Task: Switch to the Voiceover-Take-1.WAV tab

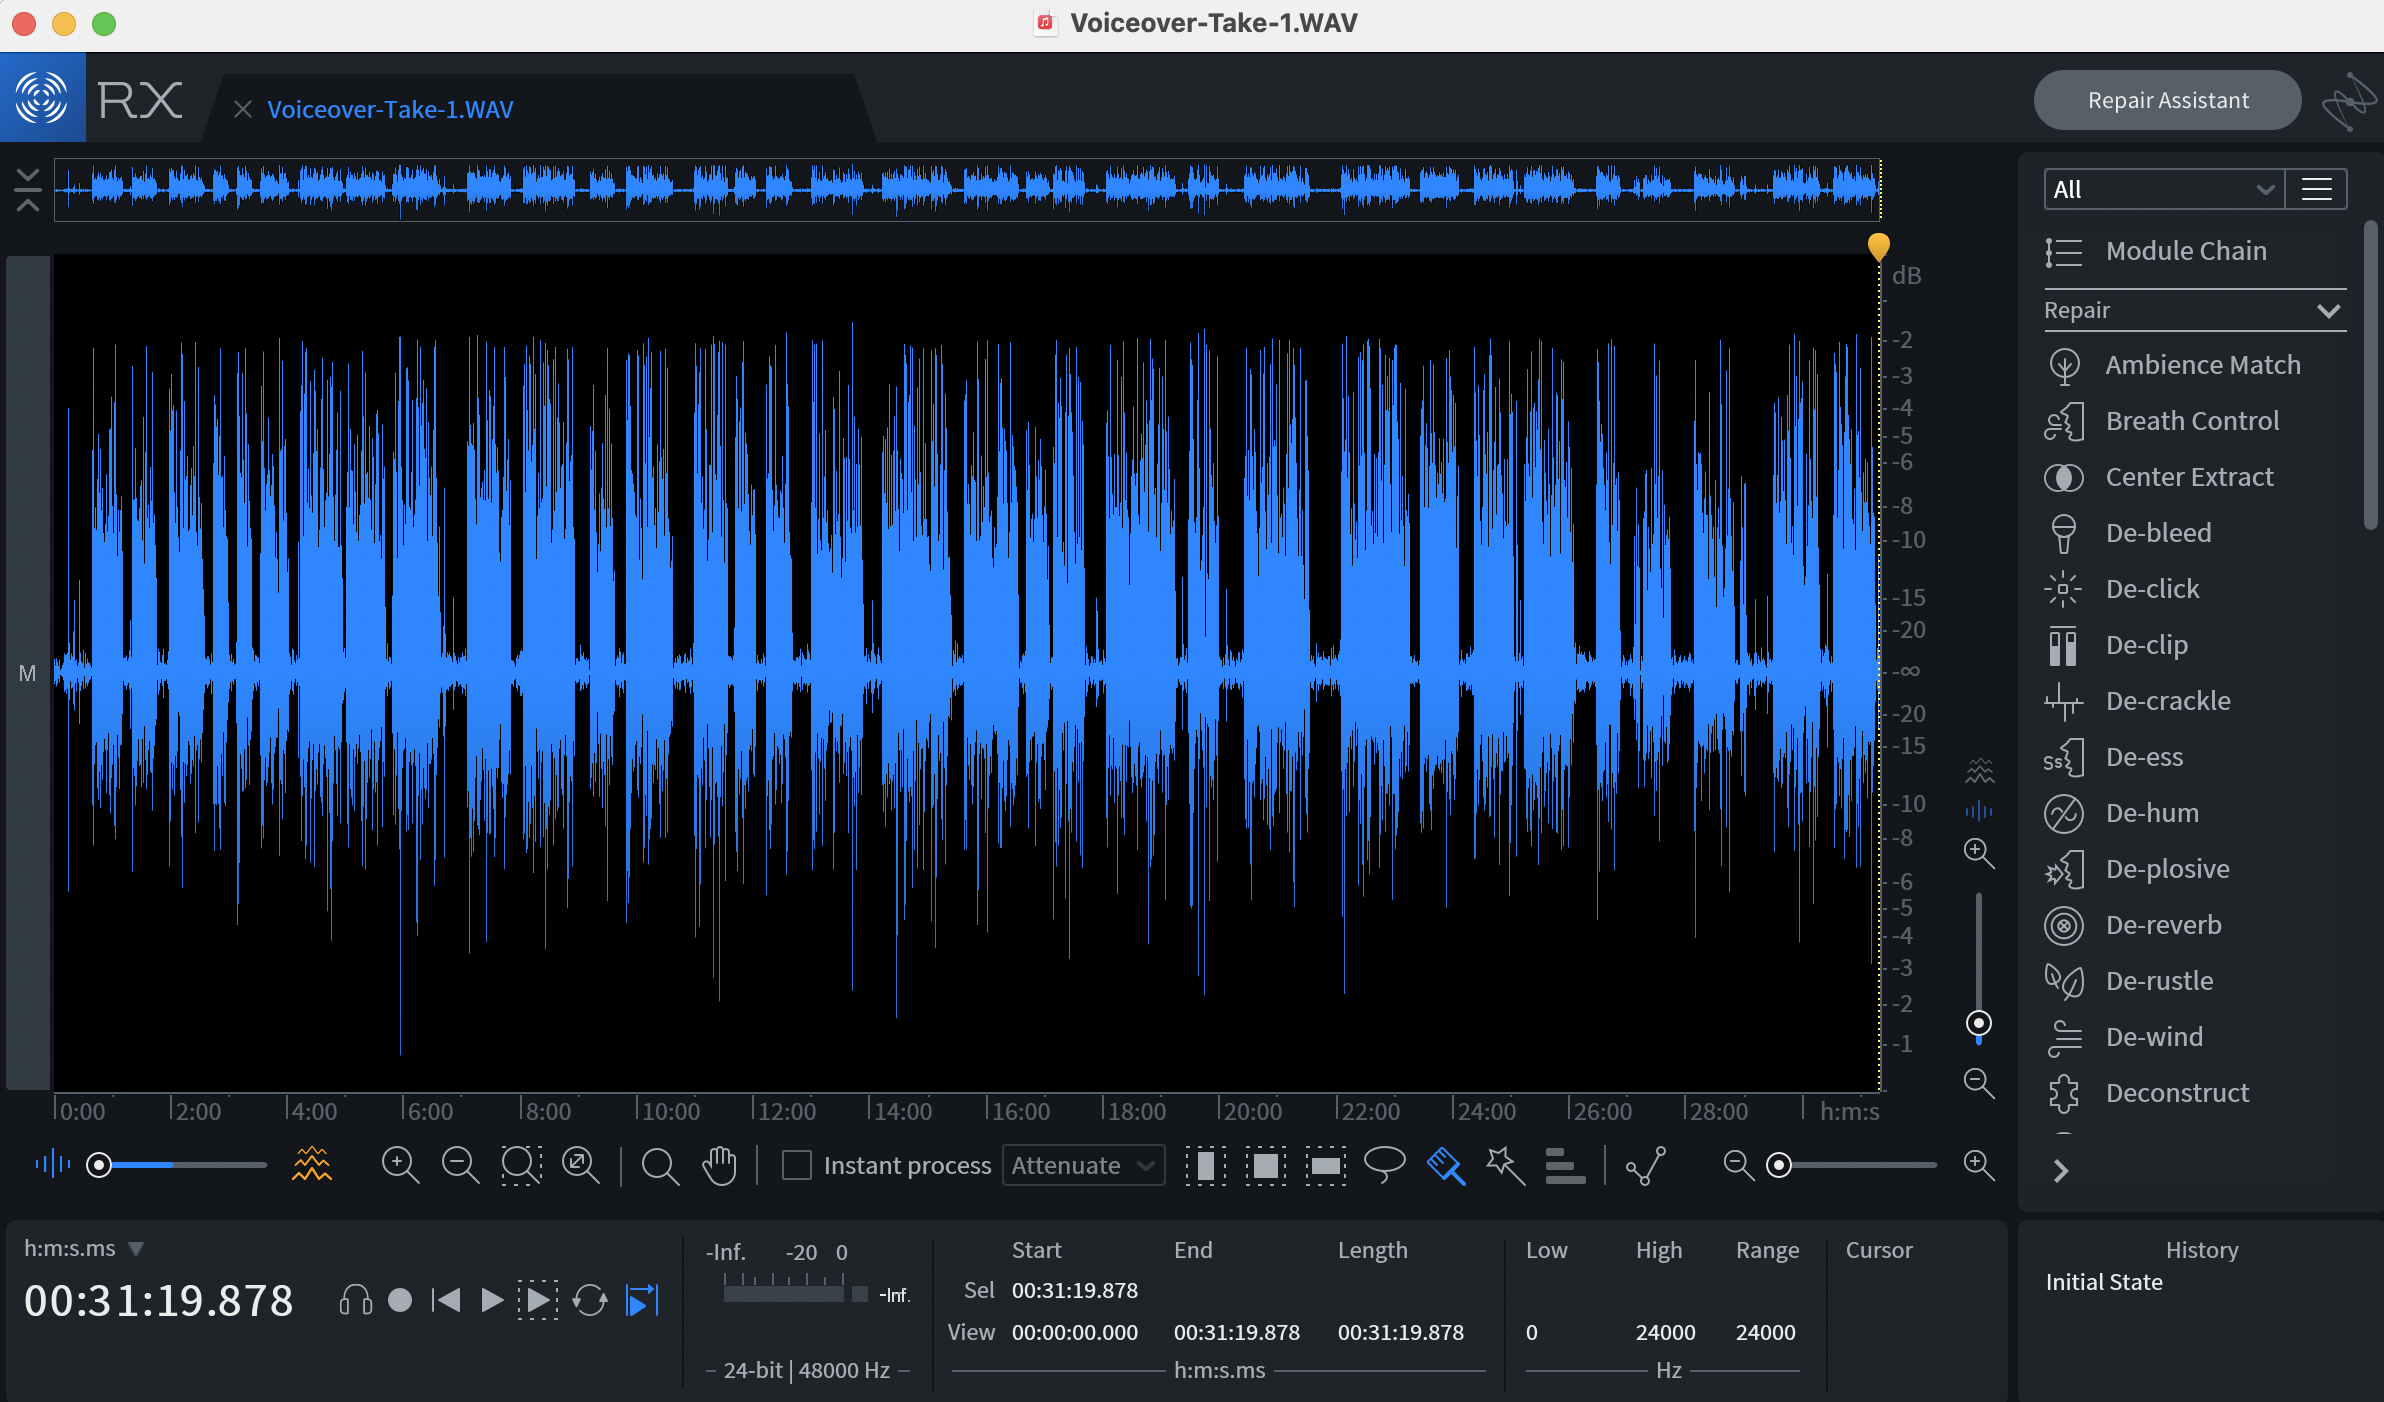Action: click(390, 109)
